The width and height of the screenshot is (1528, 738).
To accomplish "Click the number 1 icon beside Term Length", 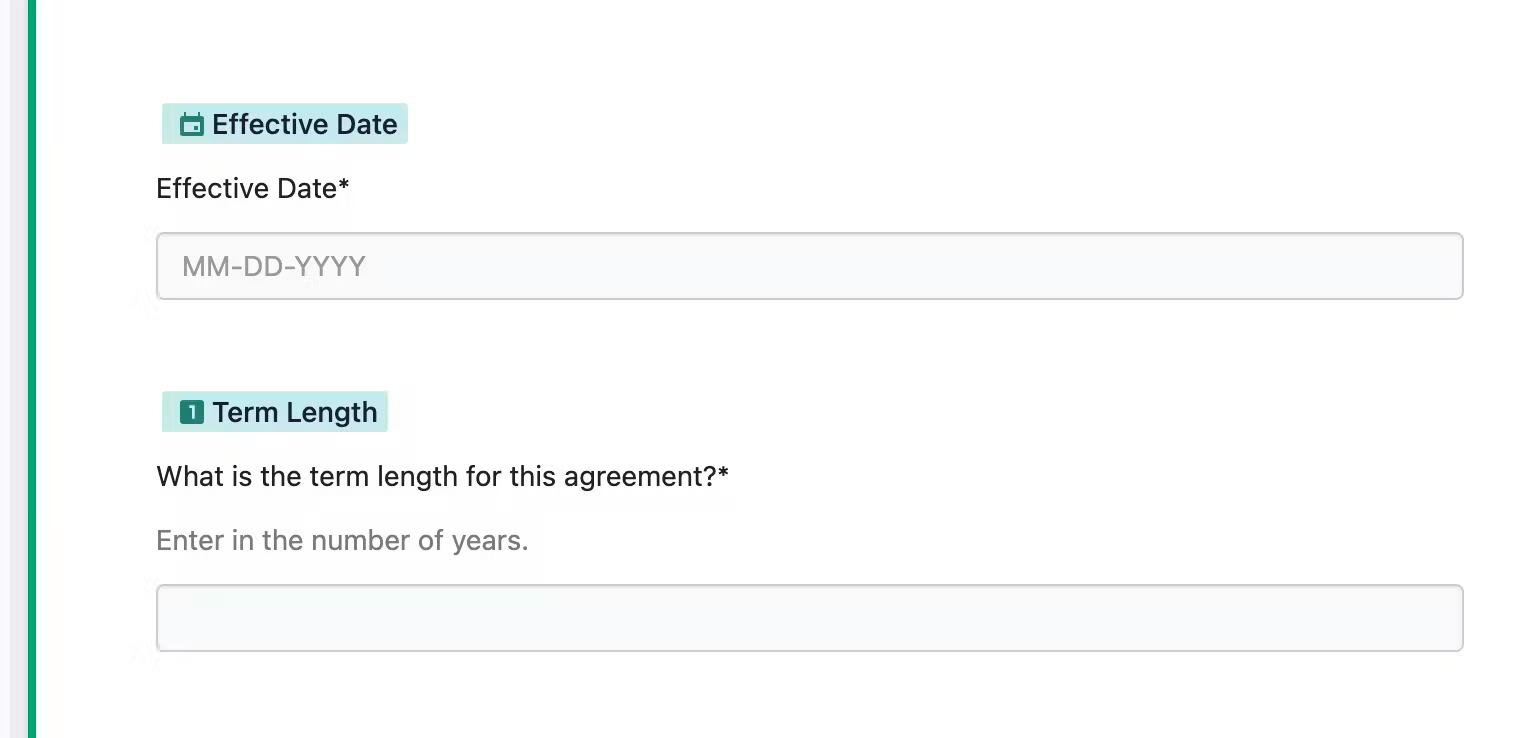I will click(x=191, y=412).
